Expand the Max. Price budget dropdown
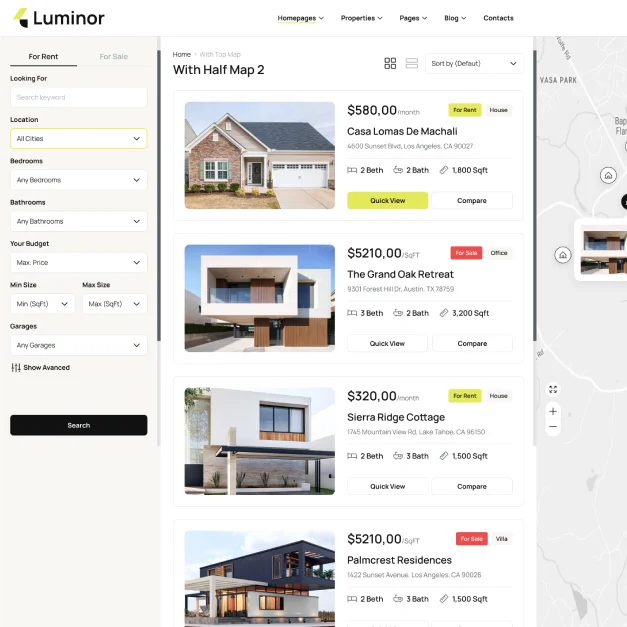This screenshot has width=627, height=627. coord(78,263)
